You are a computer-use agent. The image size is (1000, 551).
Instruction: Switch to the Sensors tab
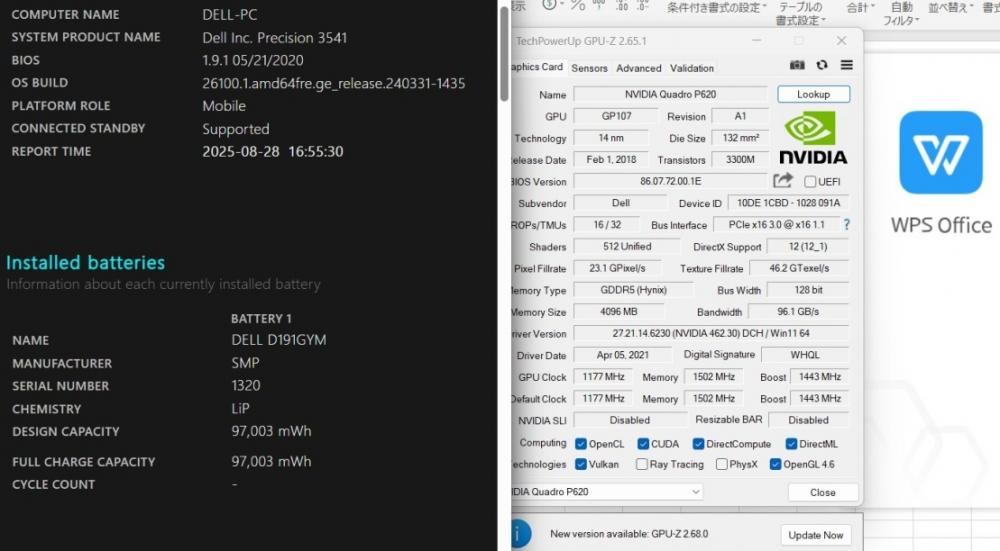[589, 68]
